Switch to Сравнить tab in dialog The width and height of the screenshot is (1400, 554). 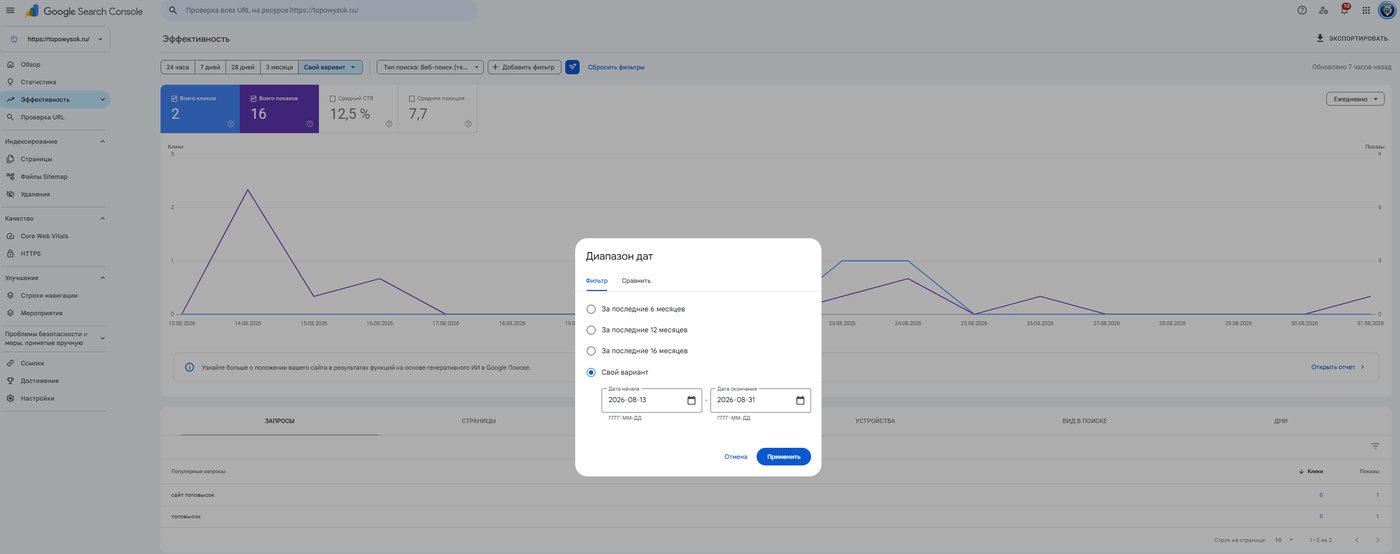636,281
